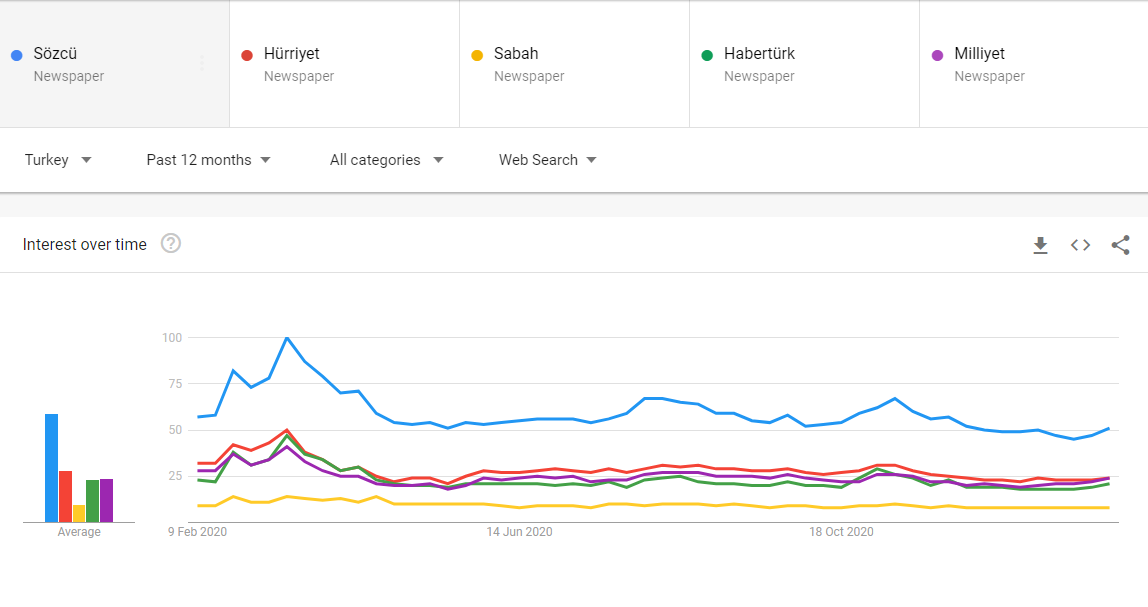Edit the Sabah search term

(x=516, y=54)
